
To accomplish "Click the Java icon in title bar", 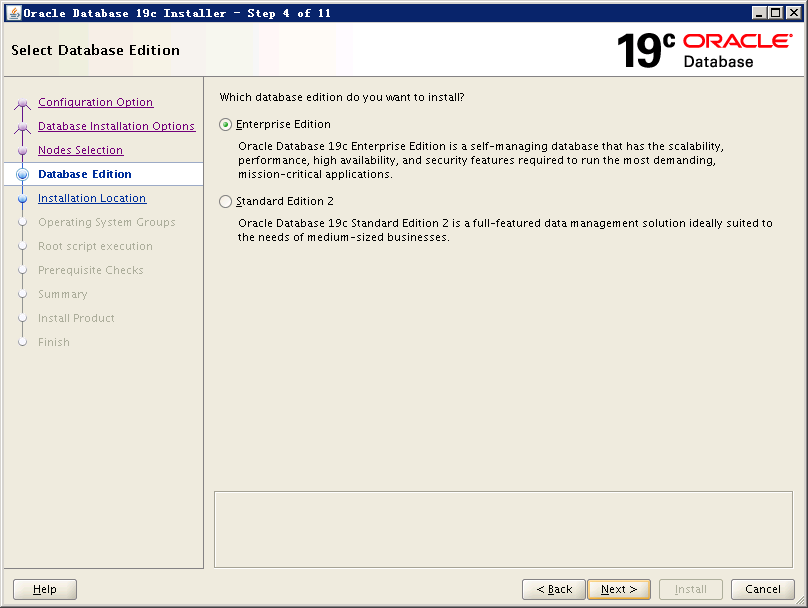I will [x=14, y=13].
